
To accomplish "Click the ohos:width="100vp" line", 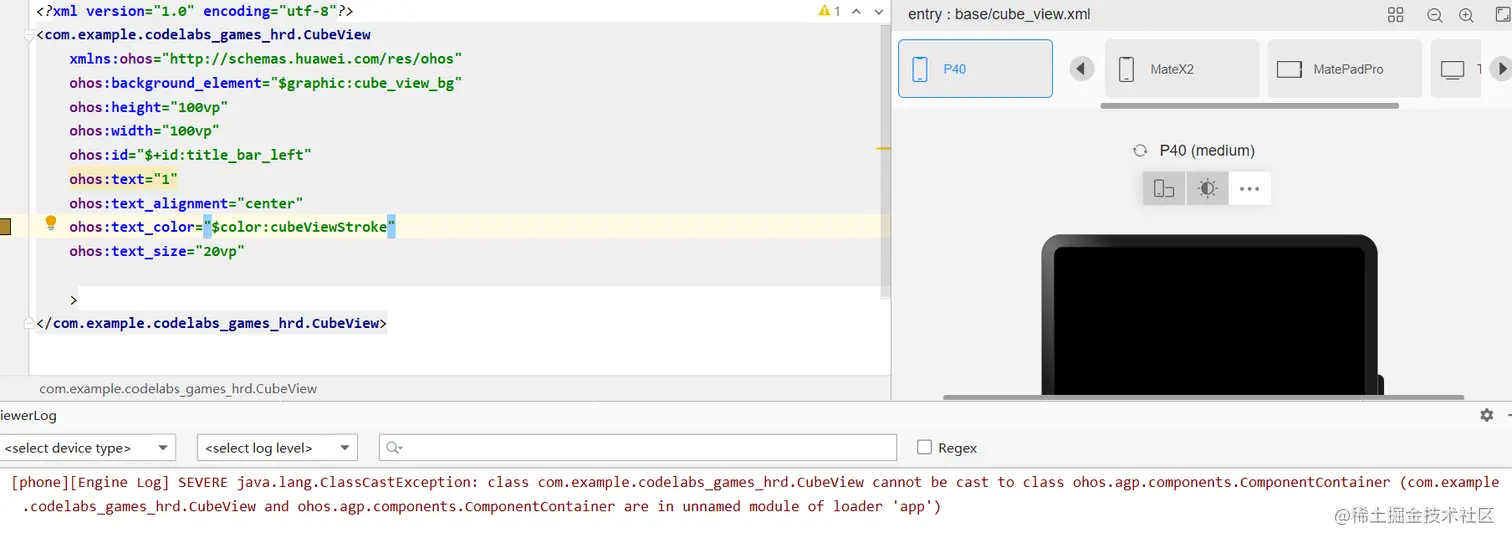I will tap(144, 131).
